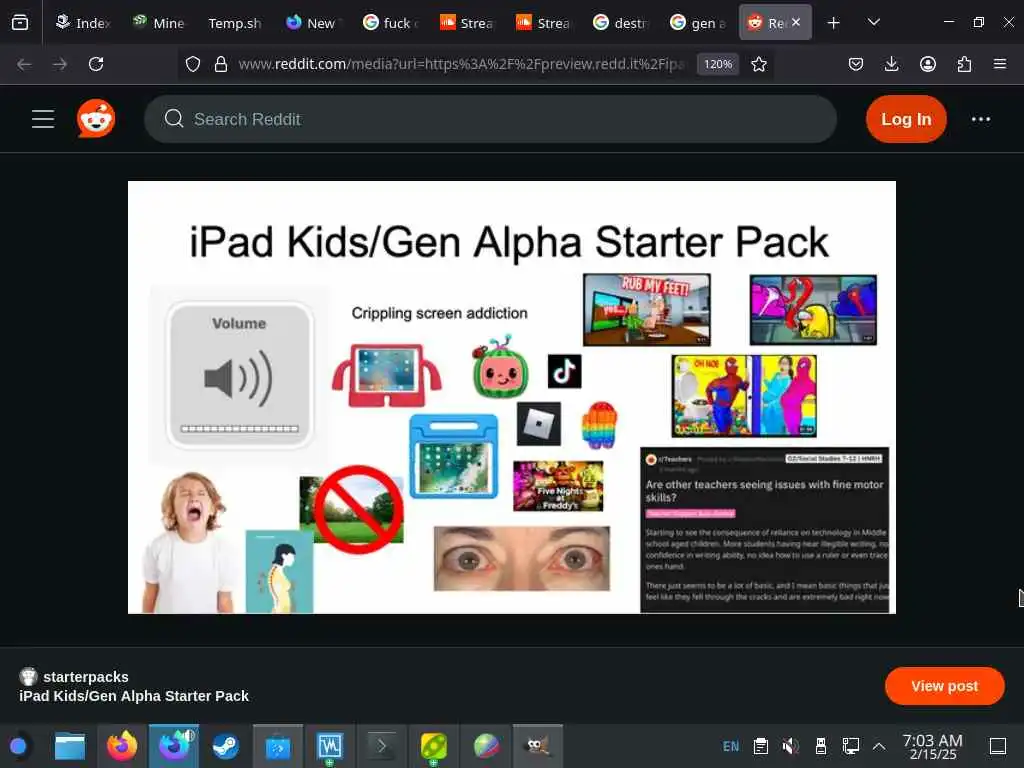Reset the 120% zoom level badge
The image size is (1024, 768).
(x=718, y=64)
